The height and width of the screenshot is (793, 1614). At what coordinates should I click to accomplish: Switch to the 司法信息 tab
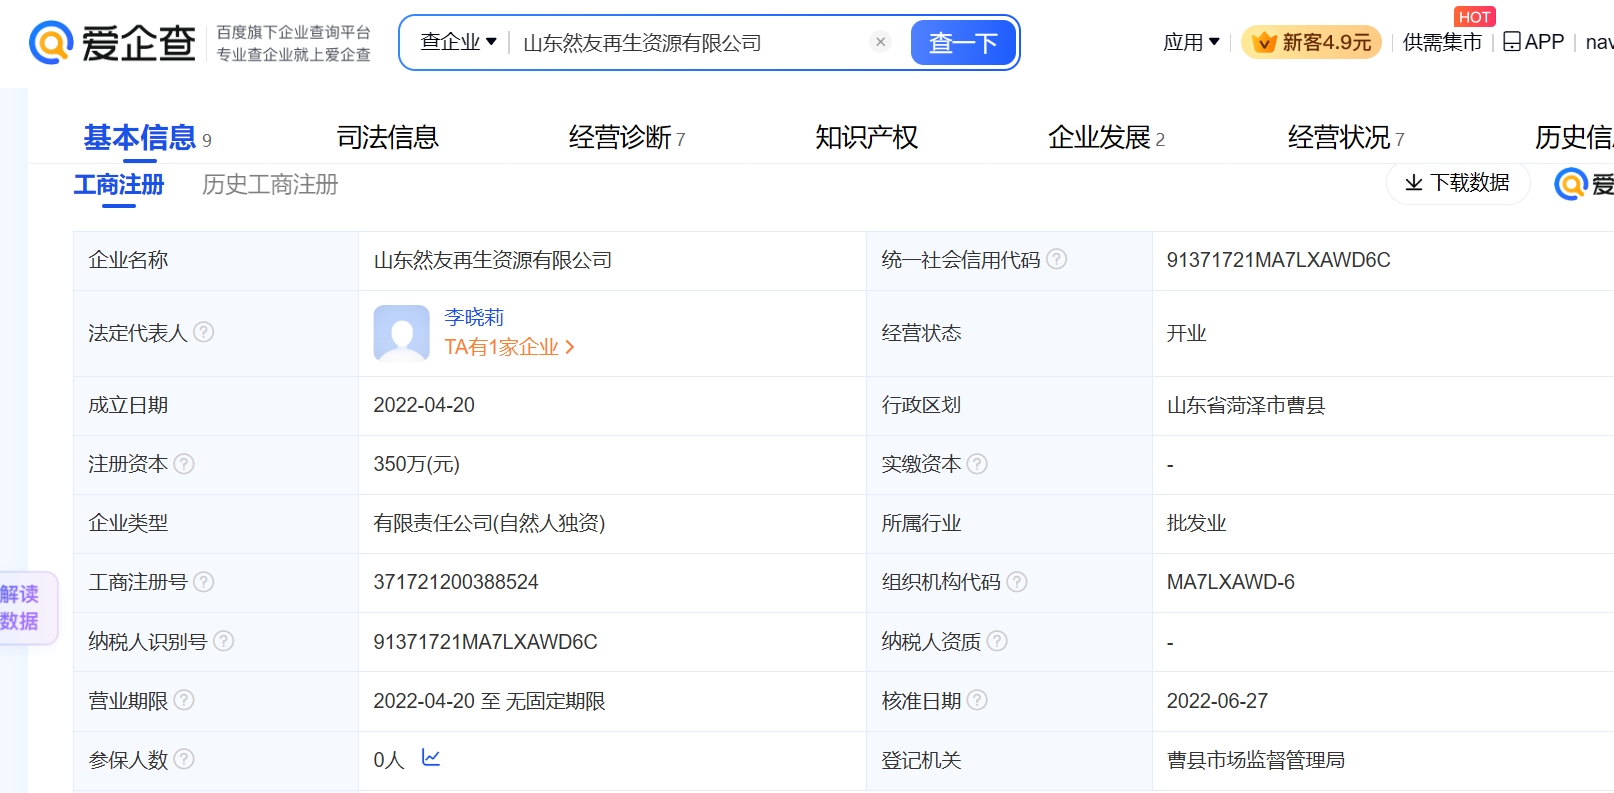(387, 137)
